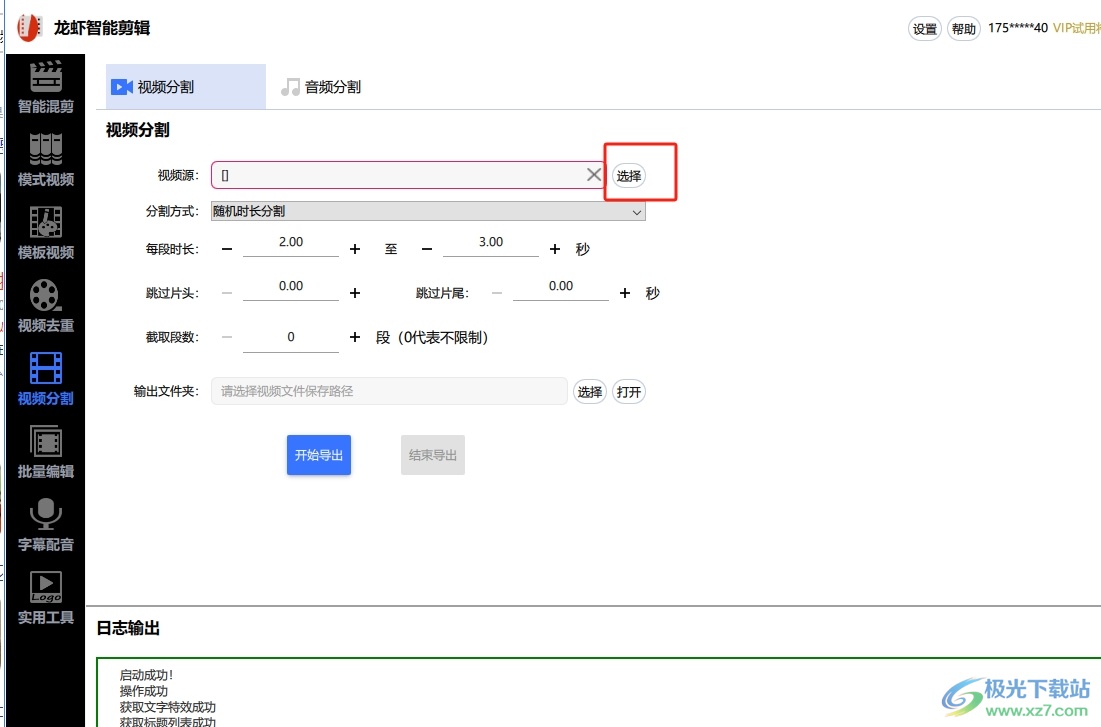This screenshot has width=1101, height=727.
Task: Open the 智能混剪 sidebar module
Action: pyautogui.click(x=46, y=88)
